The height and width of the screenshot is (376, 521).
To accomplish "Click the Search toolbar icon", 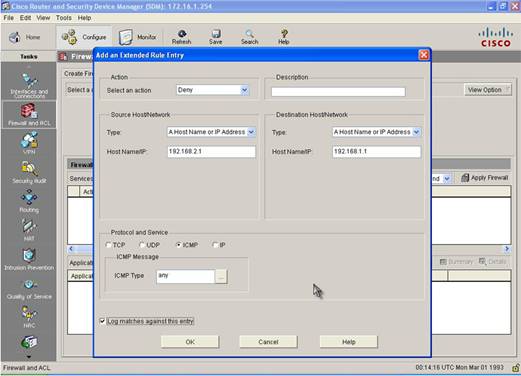I will coord(249,37).
